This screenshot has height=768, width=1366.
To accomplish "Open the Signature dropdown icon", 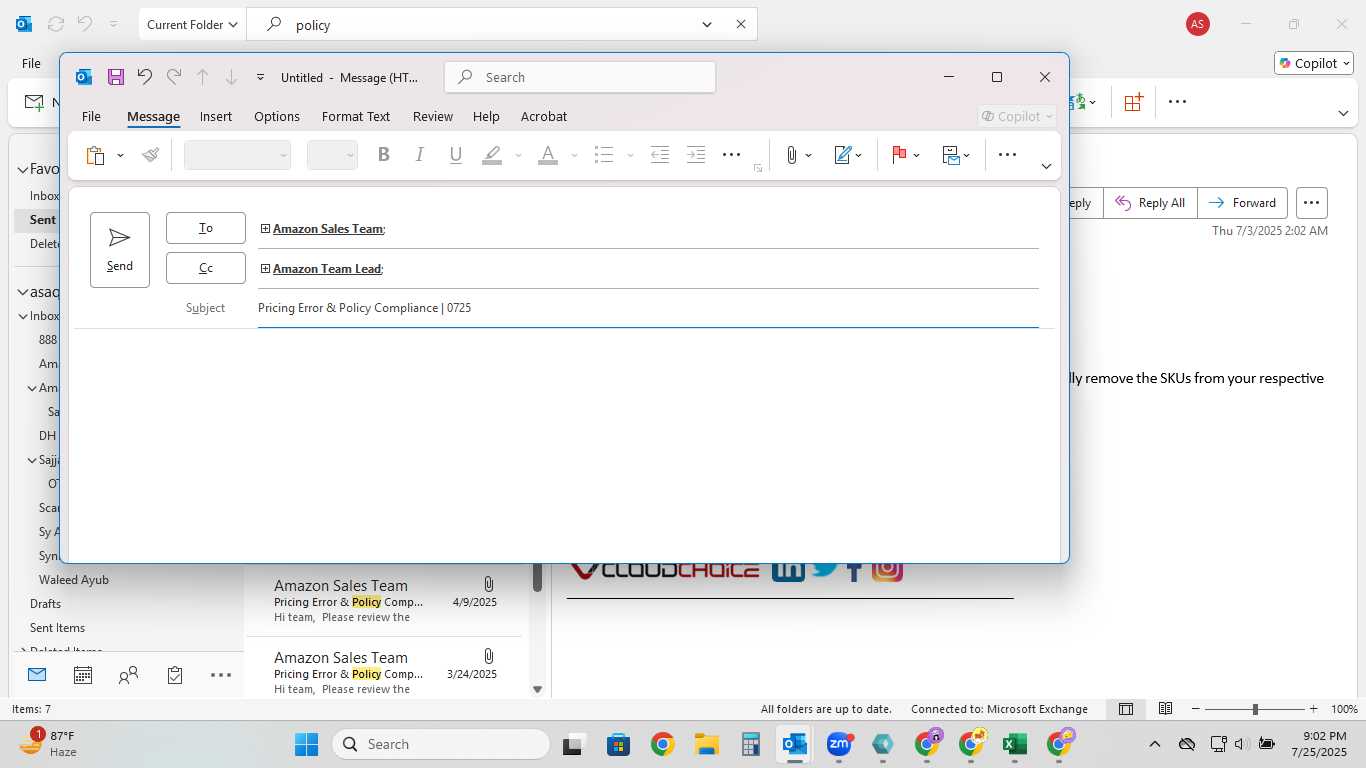I will [x=848, y=155].
